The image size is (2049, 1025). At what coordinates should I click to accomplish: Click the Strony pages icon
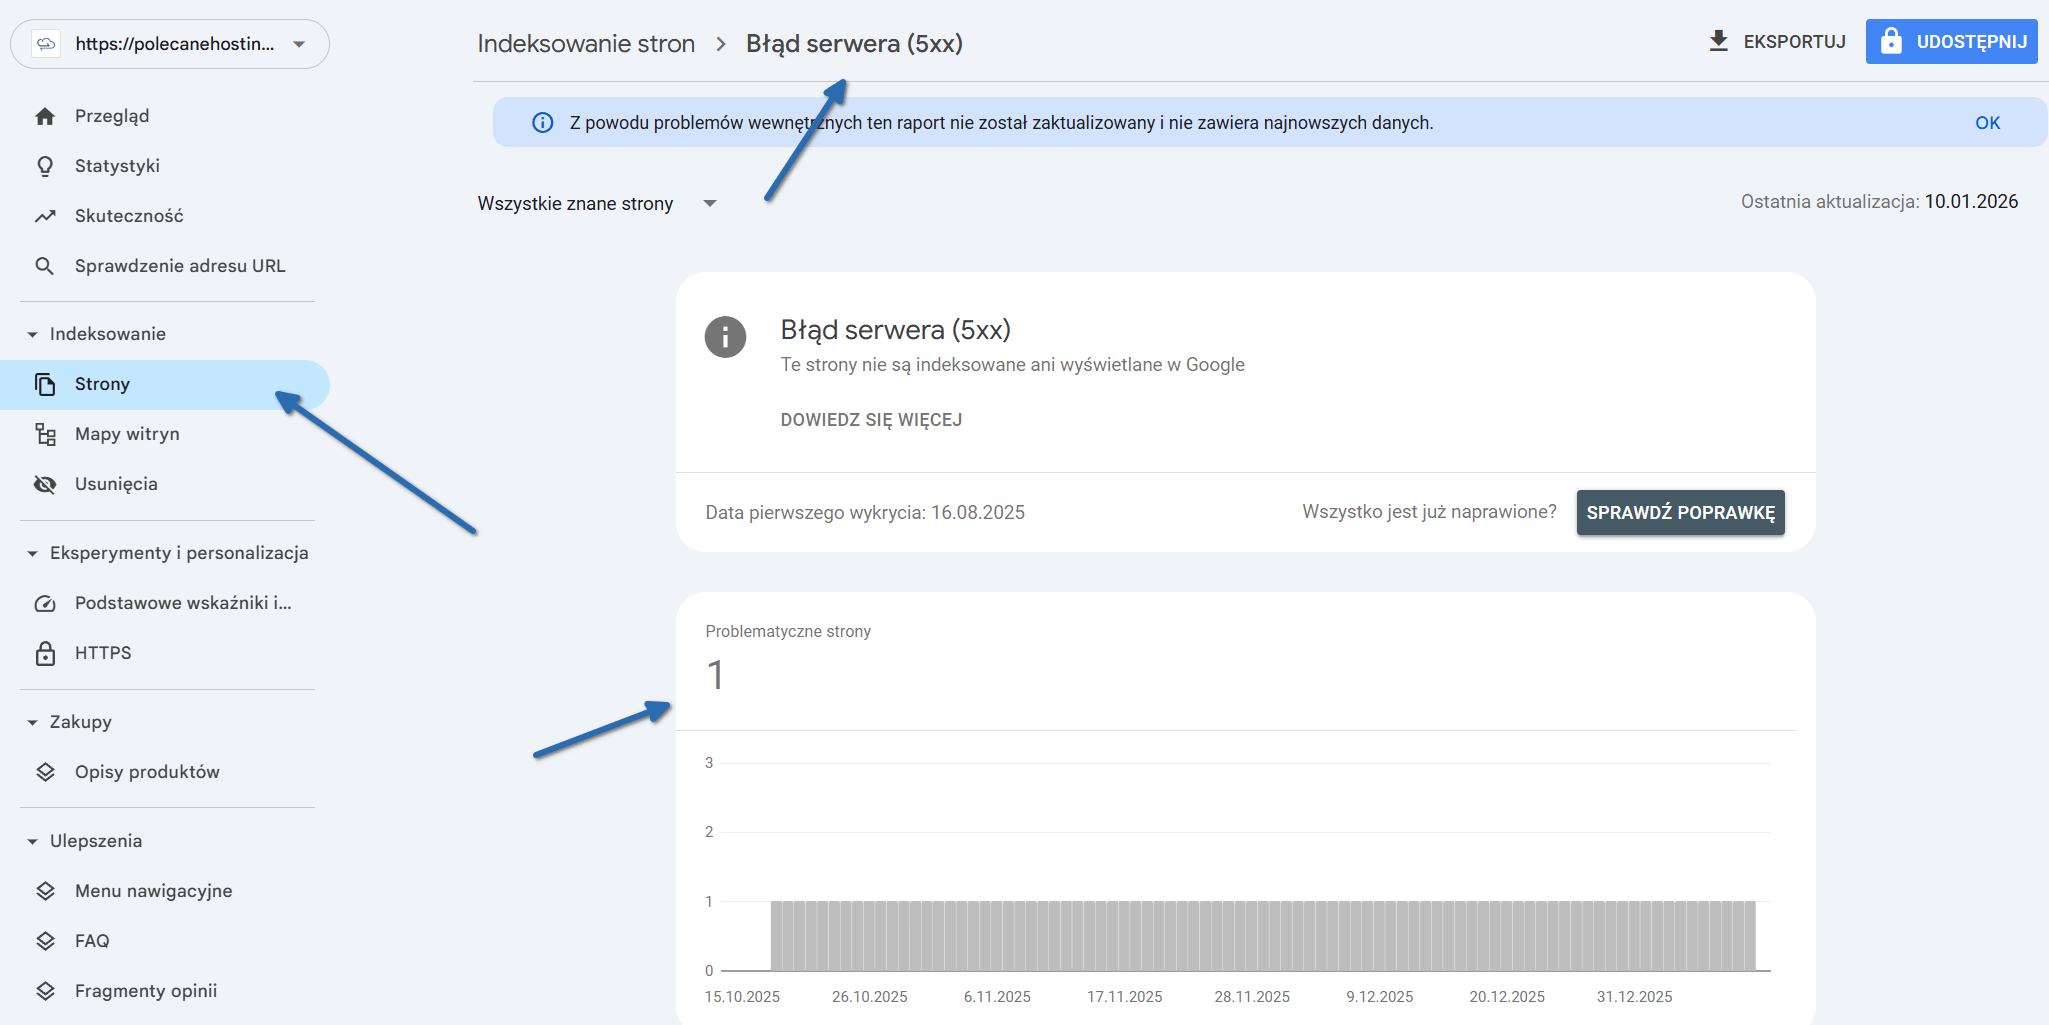click(45, 384)
